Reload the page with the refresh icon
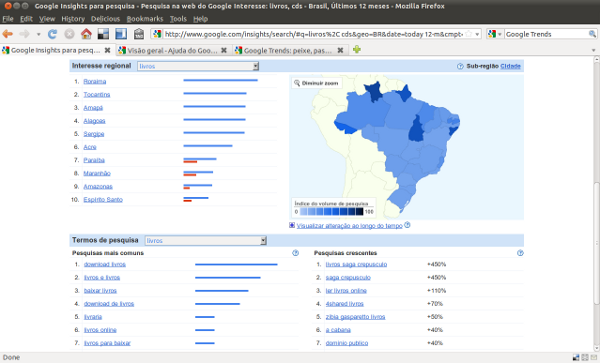This screenshot has width=600, height=363. tap(52, 34)
